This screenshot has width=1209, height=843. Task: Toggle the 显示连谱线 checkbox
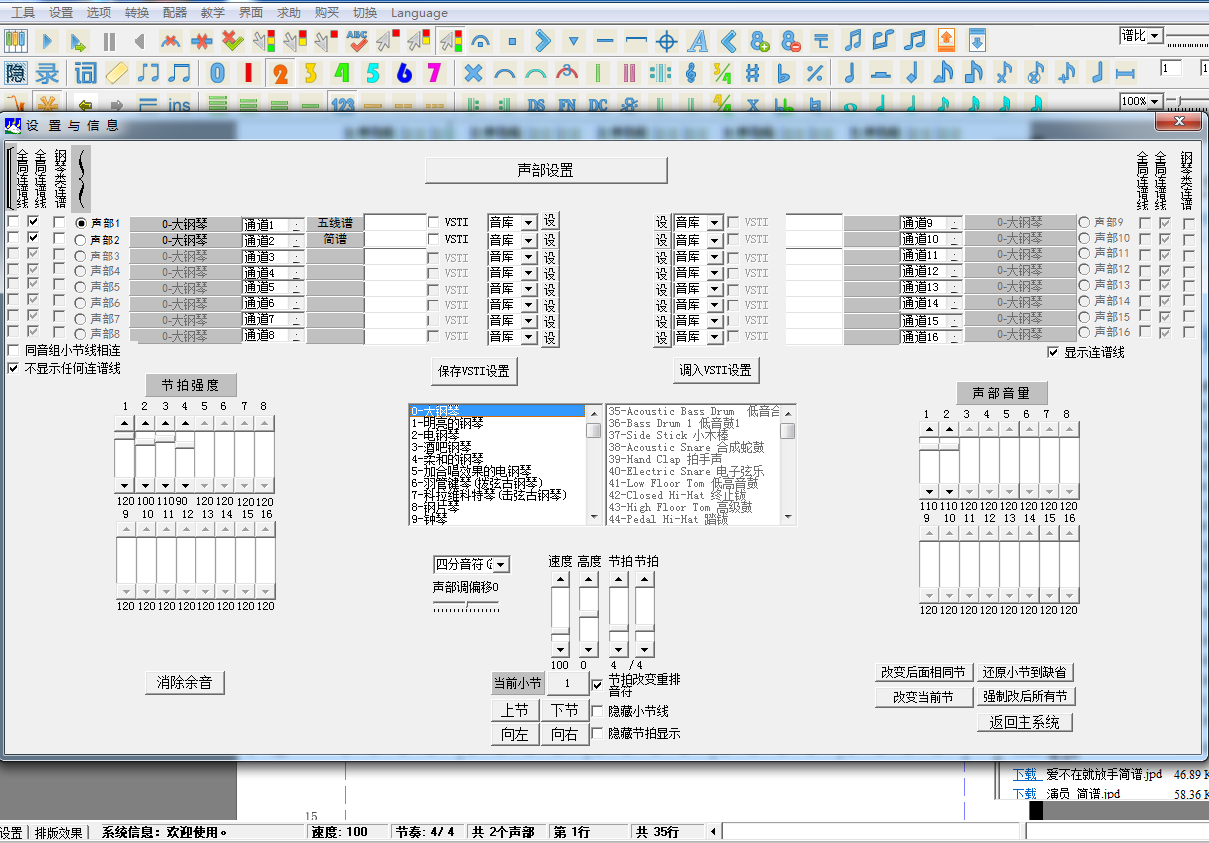point(1053,352)
